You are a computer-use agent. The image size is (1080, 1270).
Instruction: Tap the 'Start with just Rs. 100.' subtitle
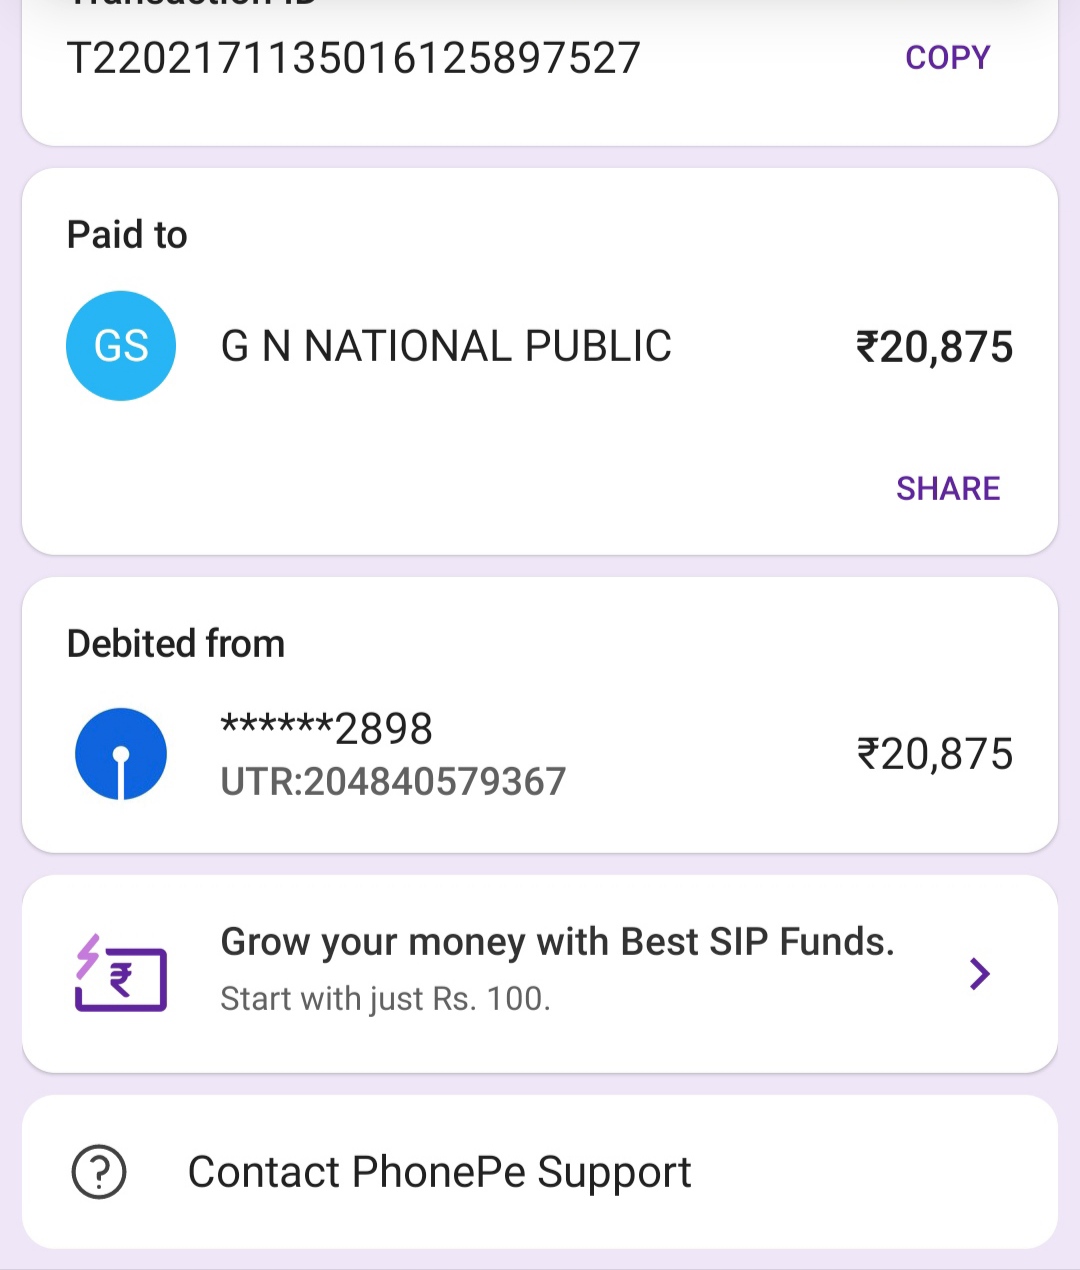point(385,998)
